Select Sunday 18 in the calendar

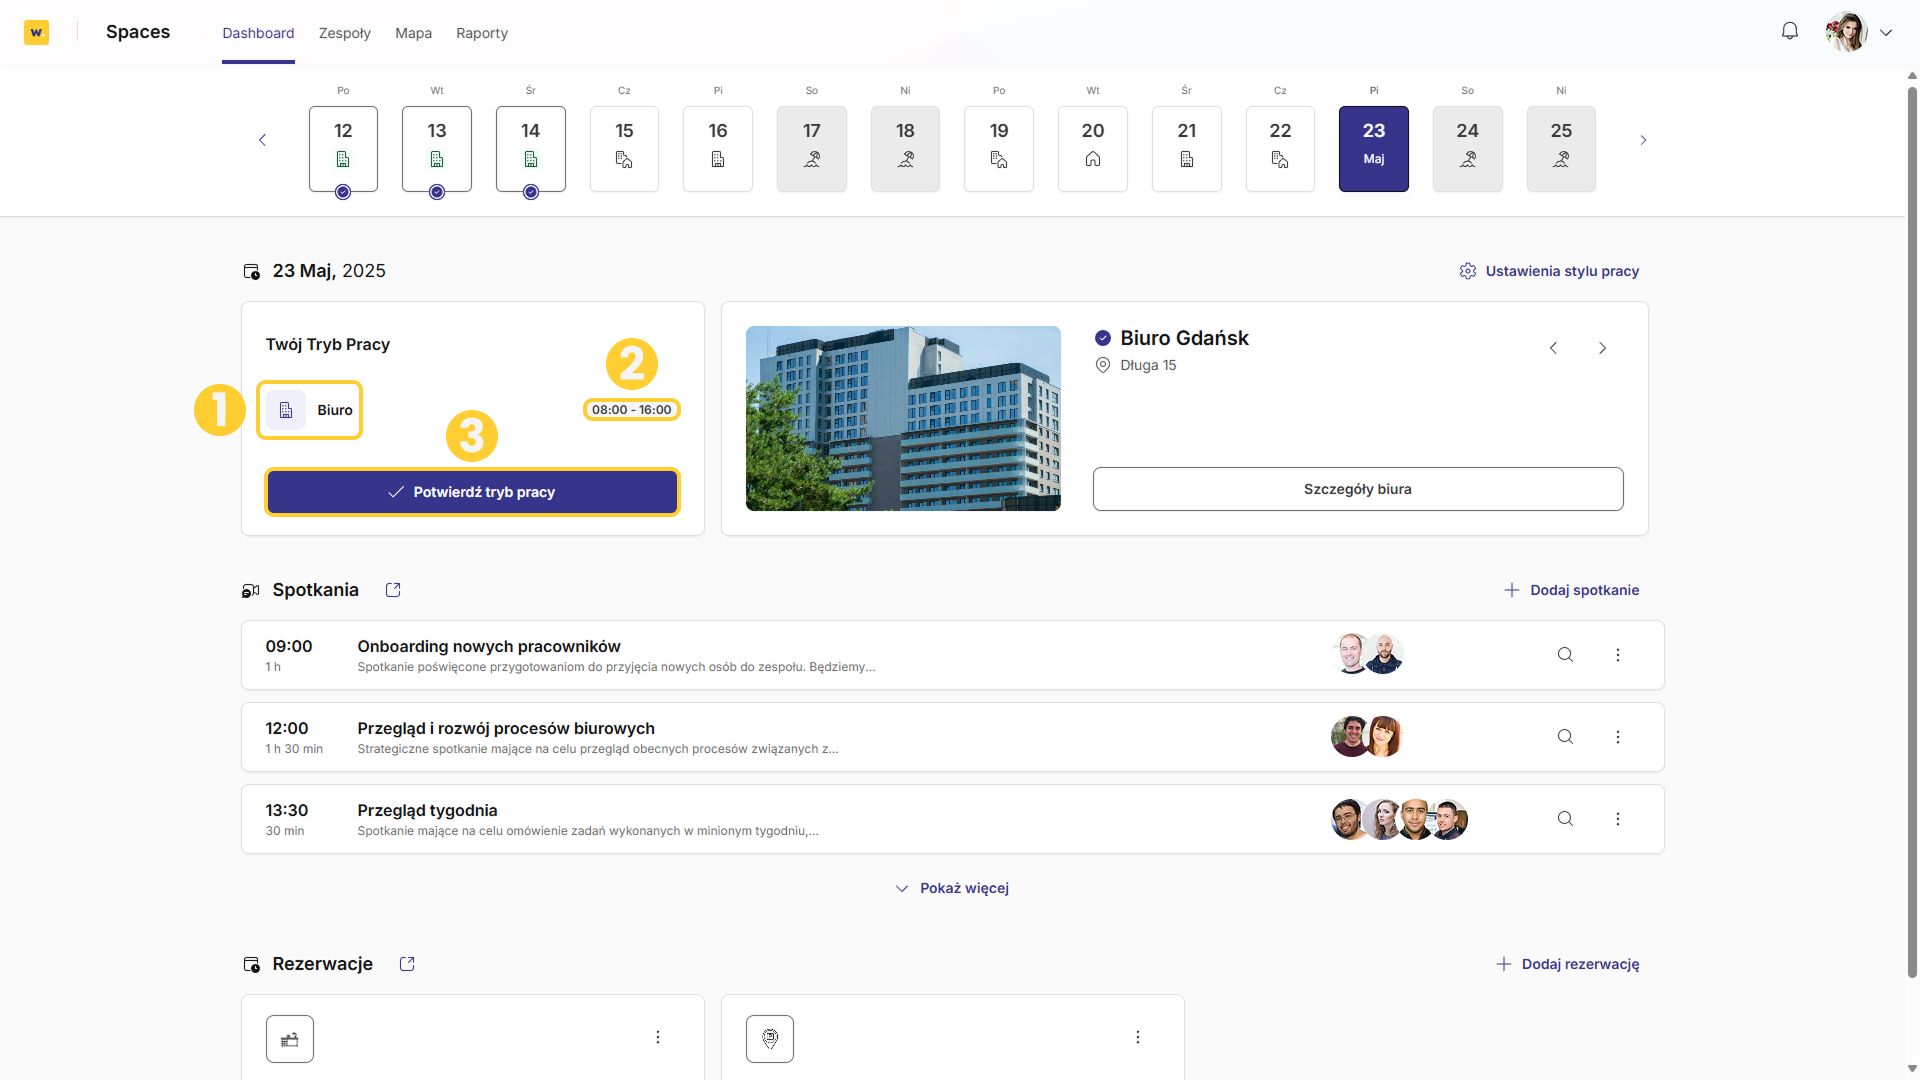click(x=905, y=148)
